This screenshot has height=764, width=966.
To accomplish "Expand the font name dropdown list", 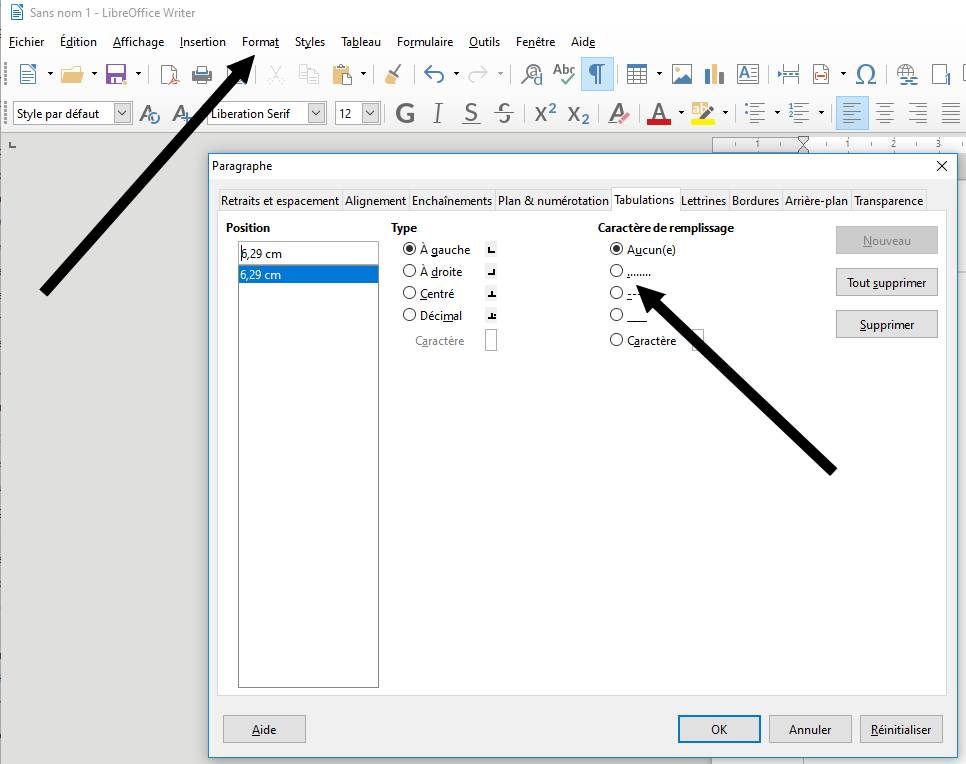I will [x=316, y=113].
